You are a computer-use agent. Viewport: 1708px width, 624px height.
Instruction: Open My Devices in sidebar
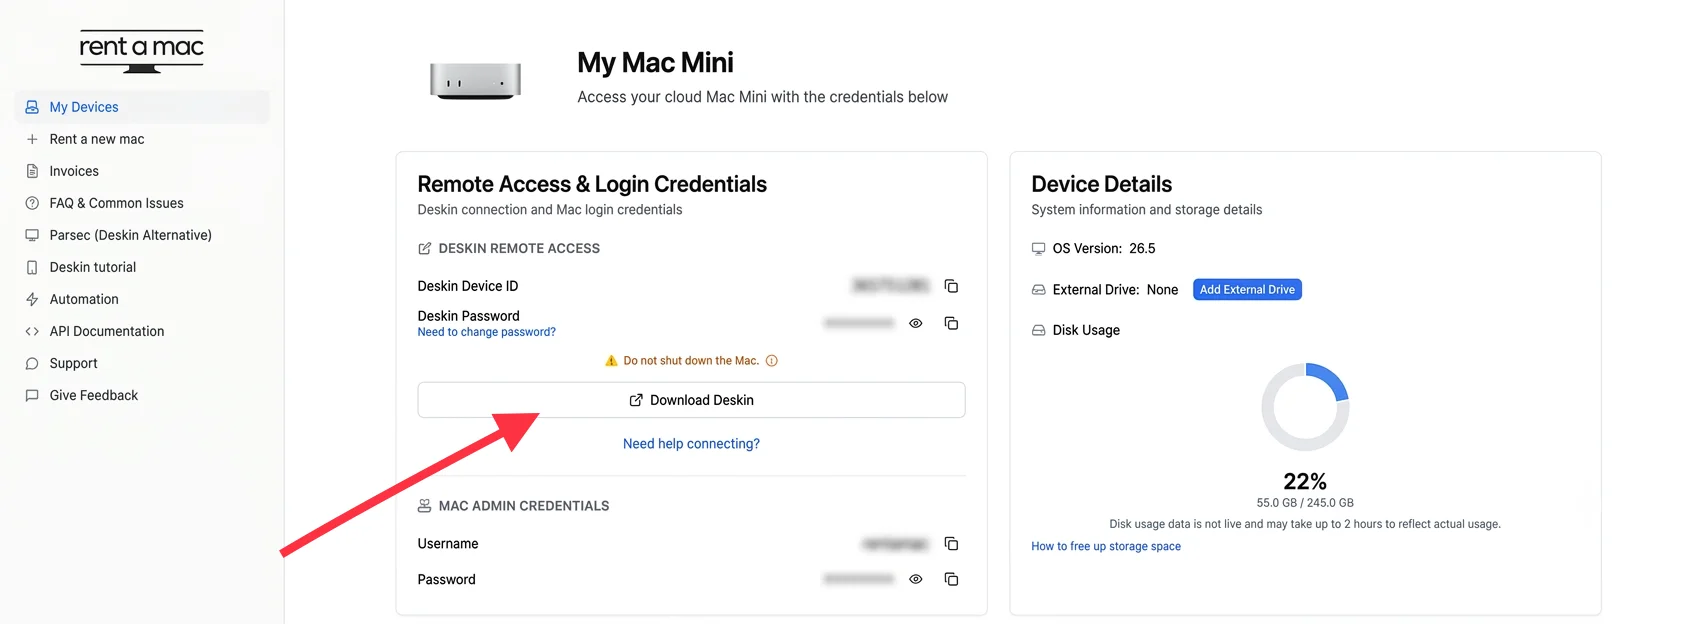tap(142, 107)
